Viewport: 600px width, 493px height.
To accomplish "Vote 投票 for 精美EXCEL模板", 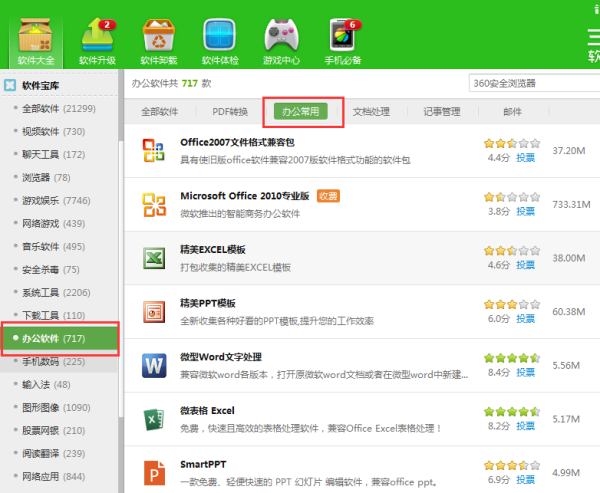I will [x=525, y=265].
